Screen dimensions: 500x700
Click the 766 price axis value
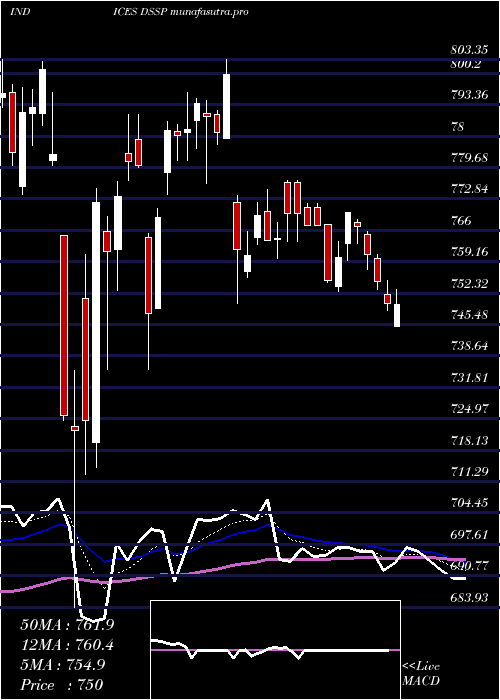(461, 221)
